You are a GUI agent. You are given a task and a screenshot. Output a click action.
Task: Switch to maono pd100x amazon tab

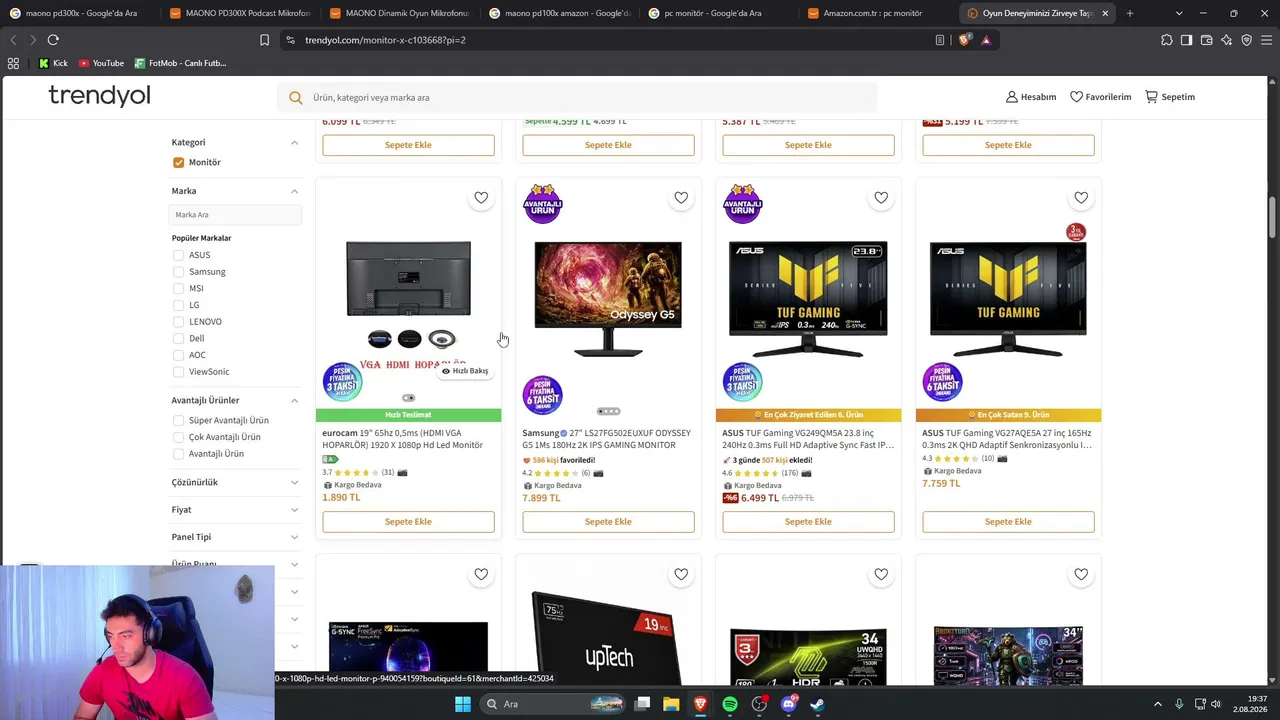pos(558,13)
